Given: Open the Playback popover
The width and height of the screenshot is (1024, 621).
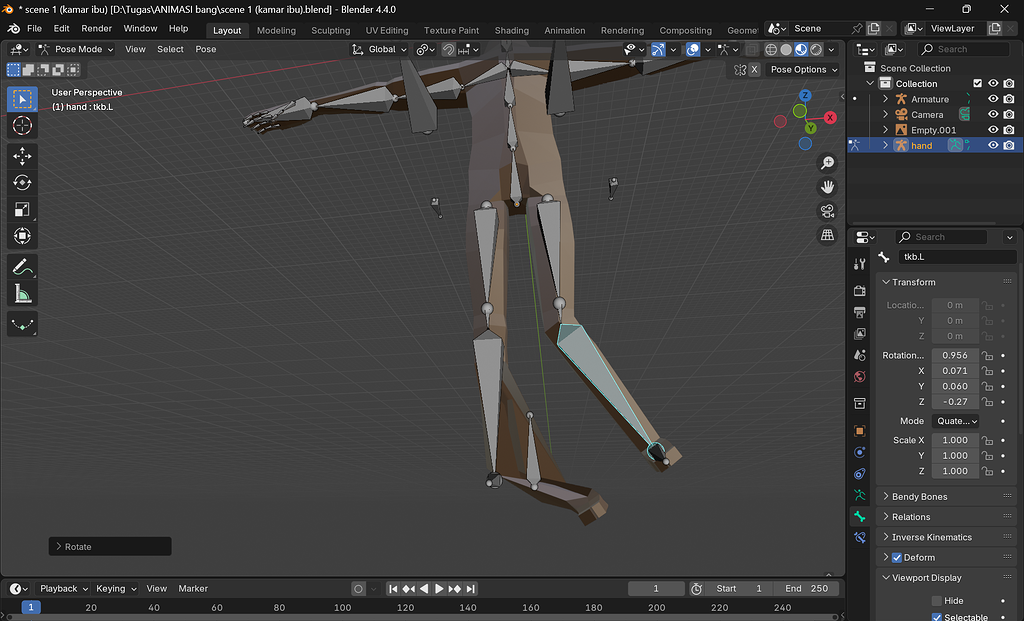Looking at the screenshot, I should [x=63, y=588].
